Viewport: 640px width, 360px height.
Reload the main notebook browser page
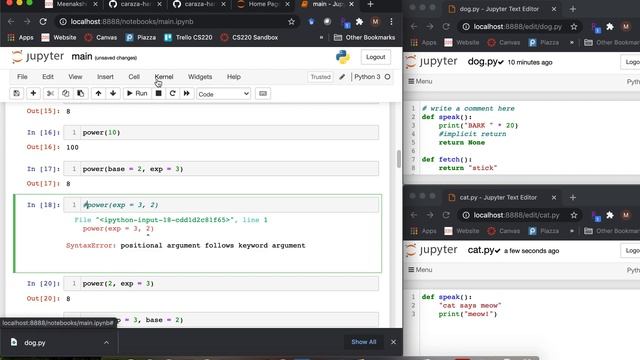click(43, 22)
